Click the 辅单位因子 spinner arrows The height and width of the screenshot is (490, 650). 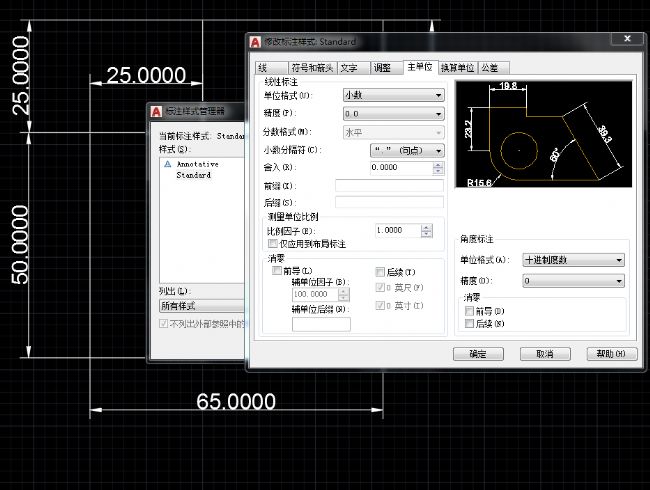coord(344,295)
